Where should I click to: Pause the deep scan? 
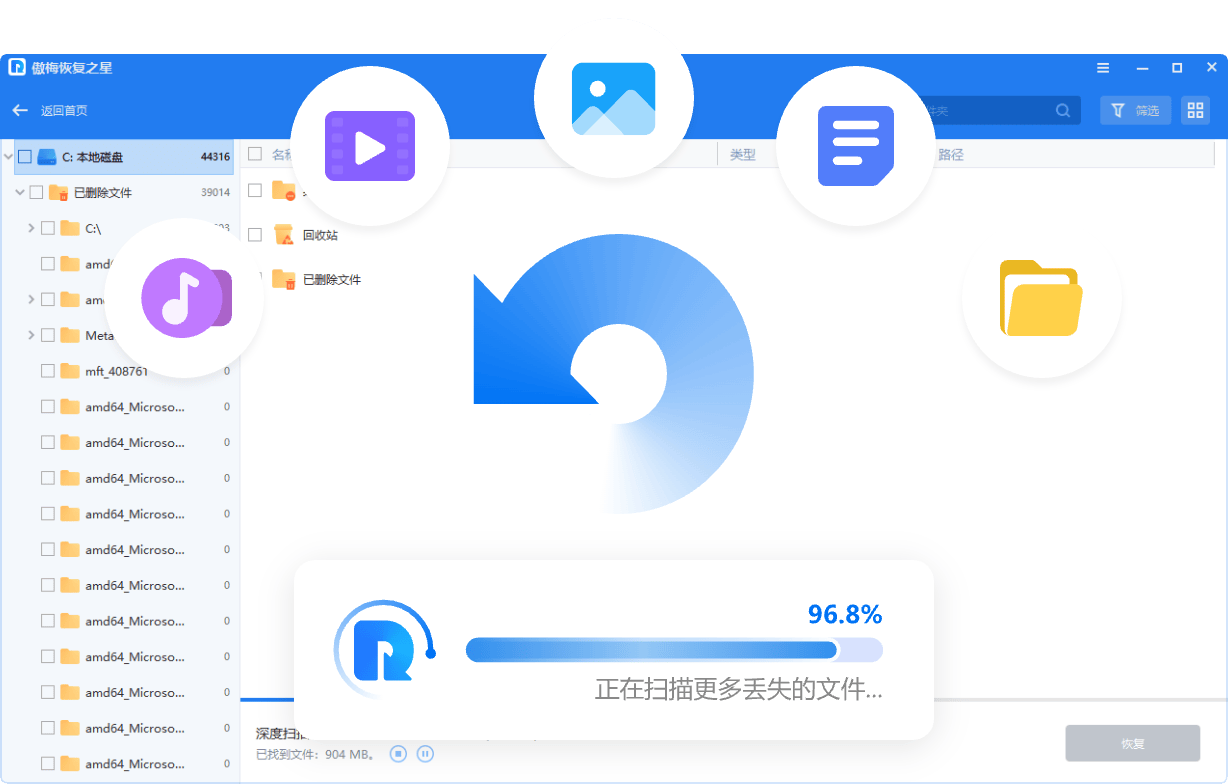click(x=425, y=753)
